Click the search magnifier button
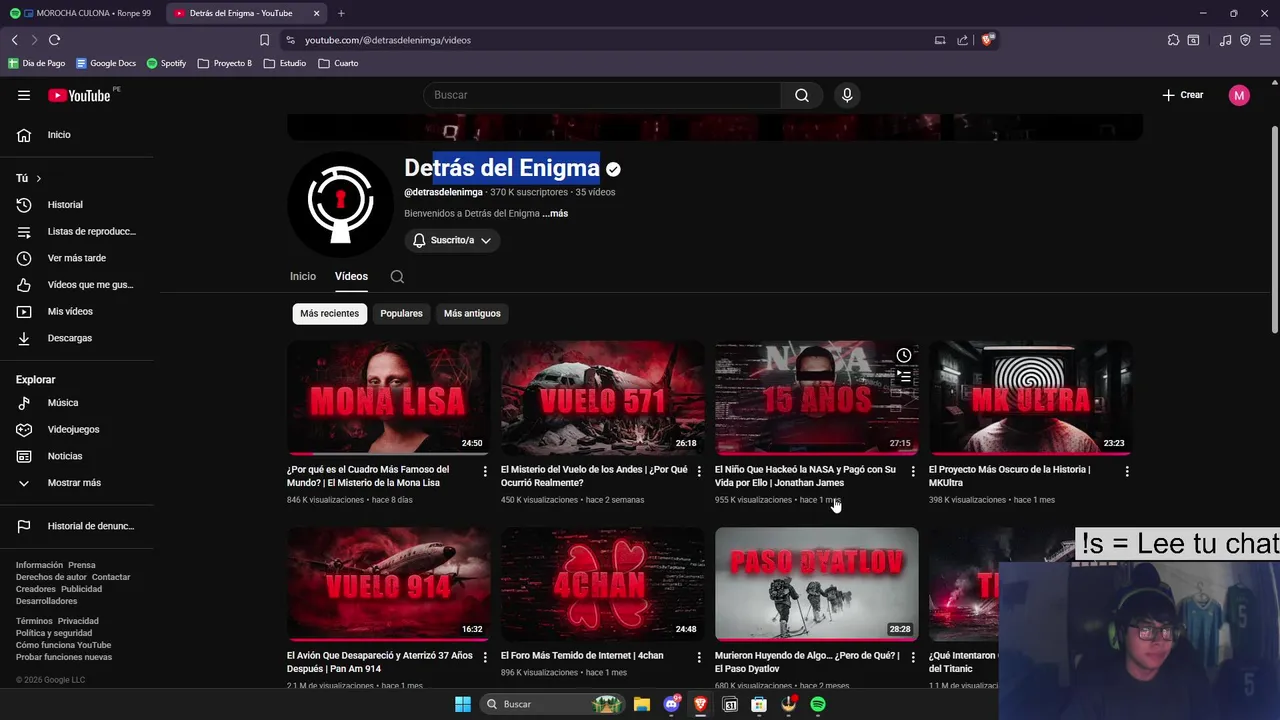1280x720 pixels. 802,95
